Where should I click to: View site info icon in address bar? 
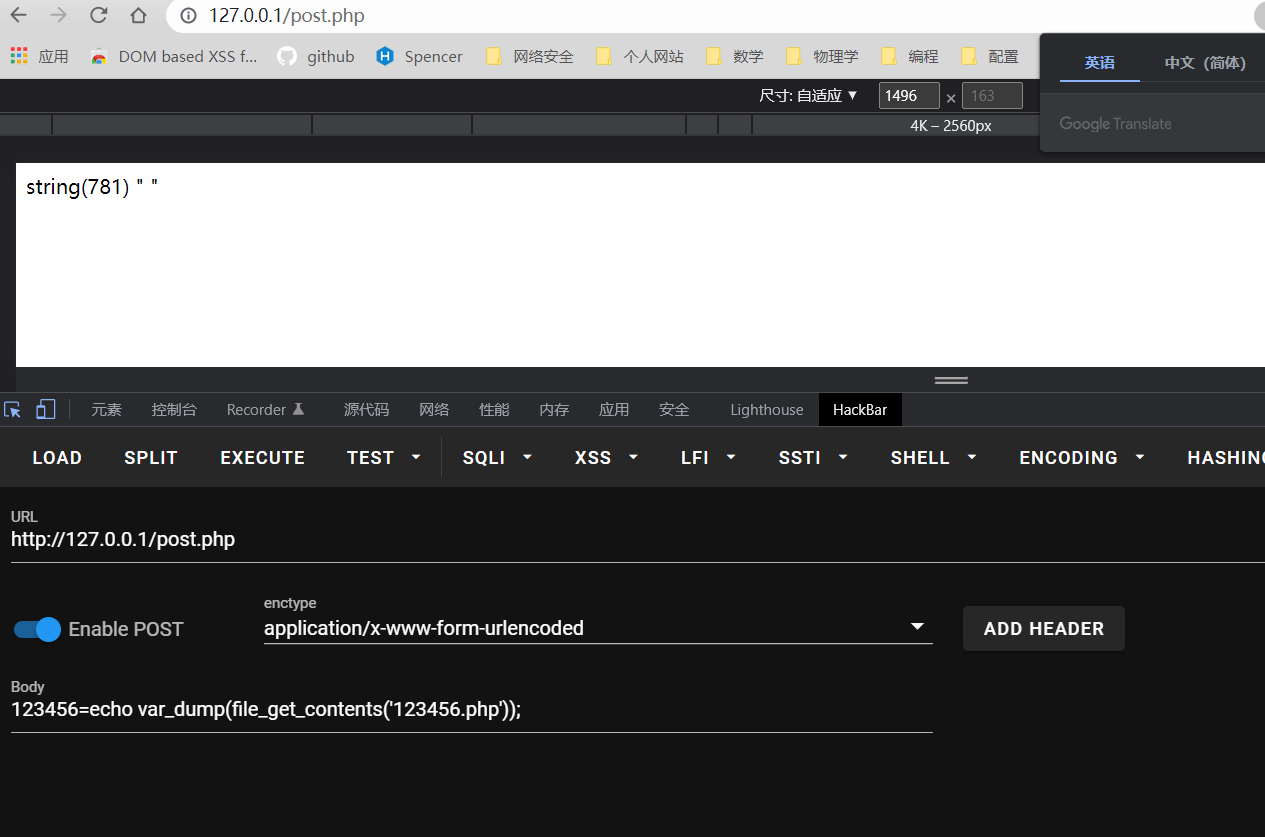tap(188, 16)
